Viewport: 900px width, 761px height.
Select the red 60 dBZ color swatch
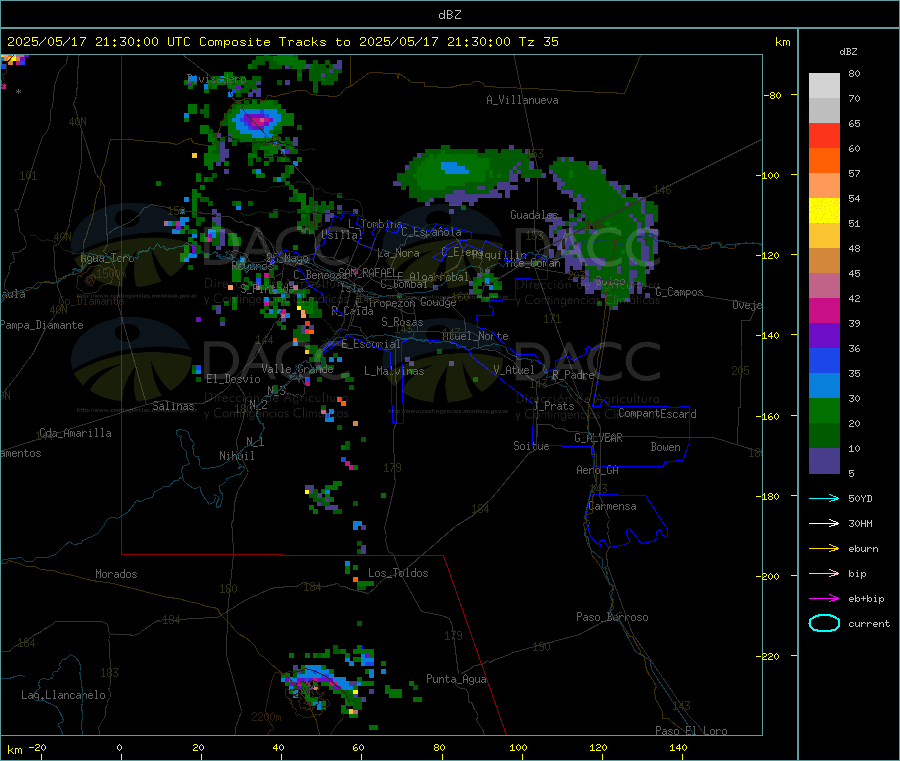(824, 135)
